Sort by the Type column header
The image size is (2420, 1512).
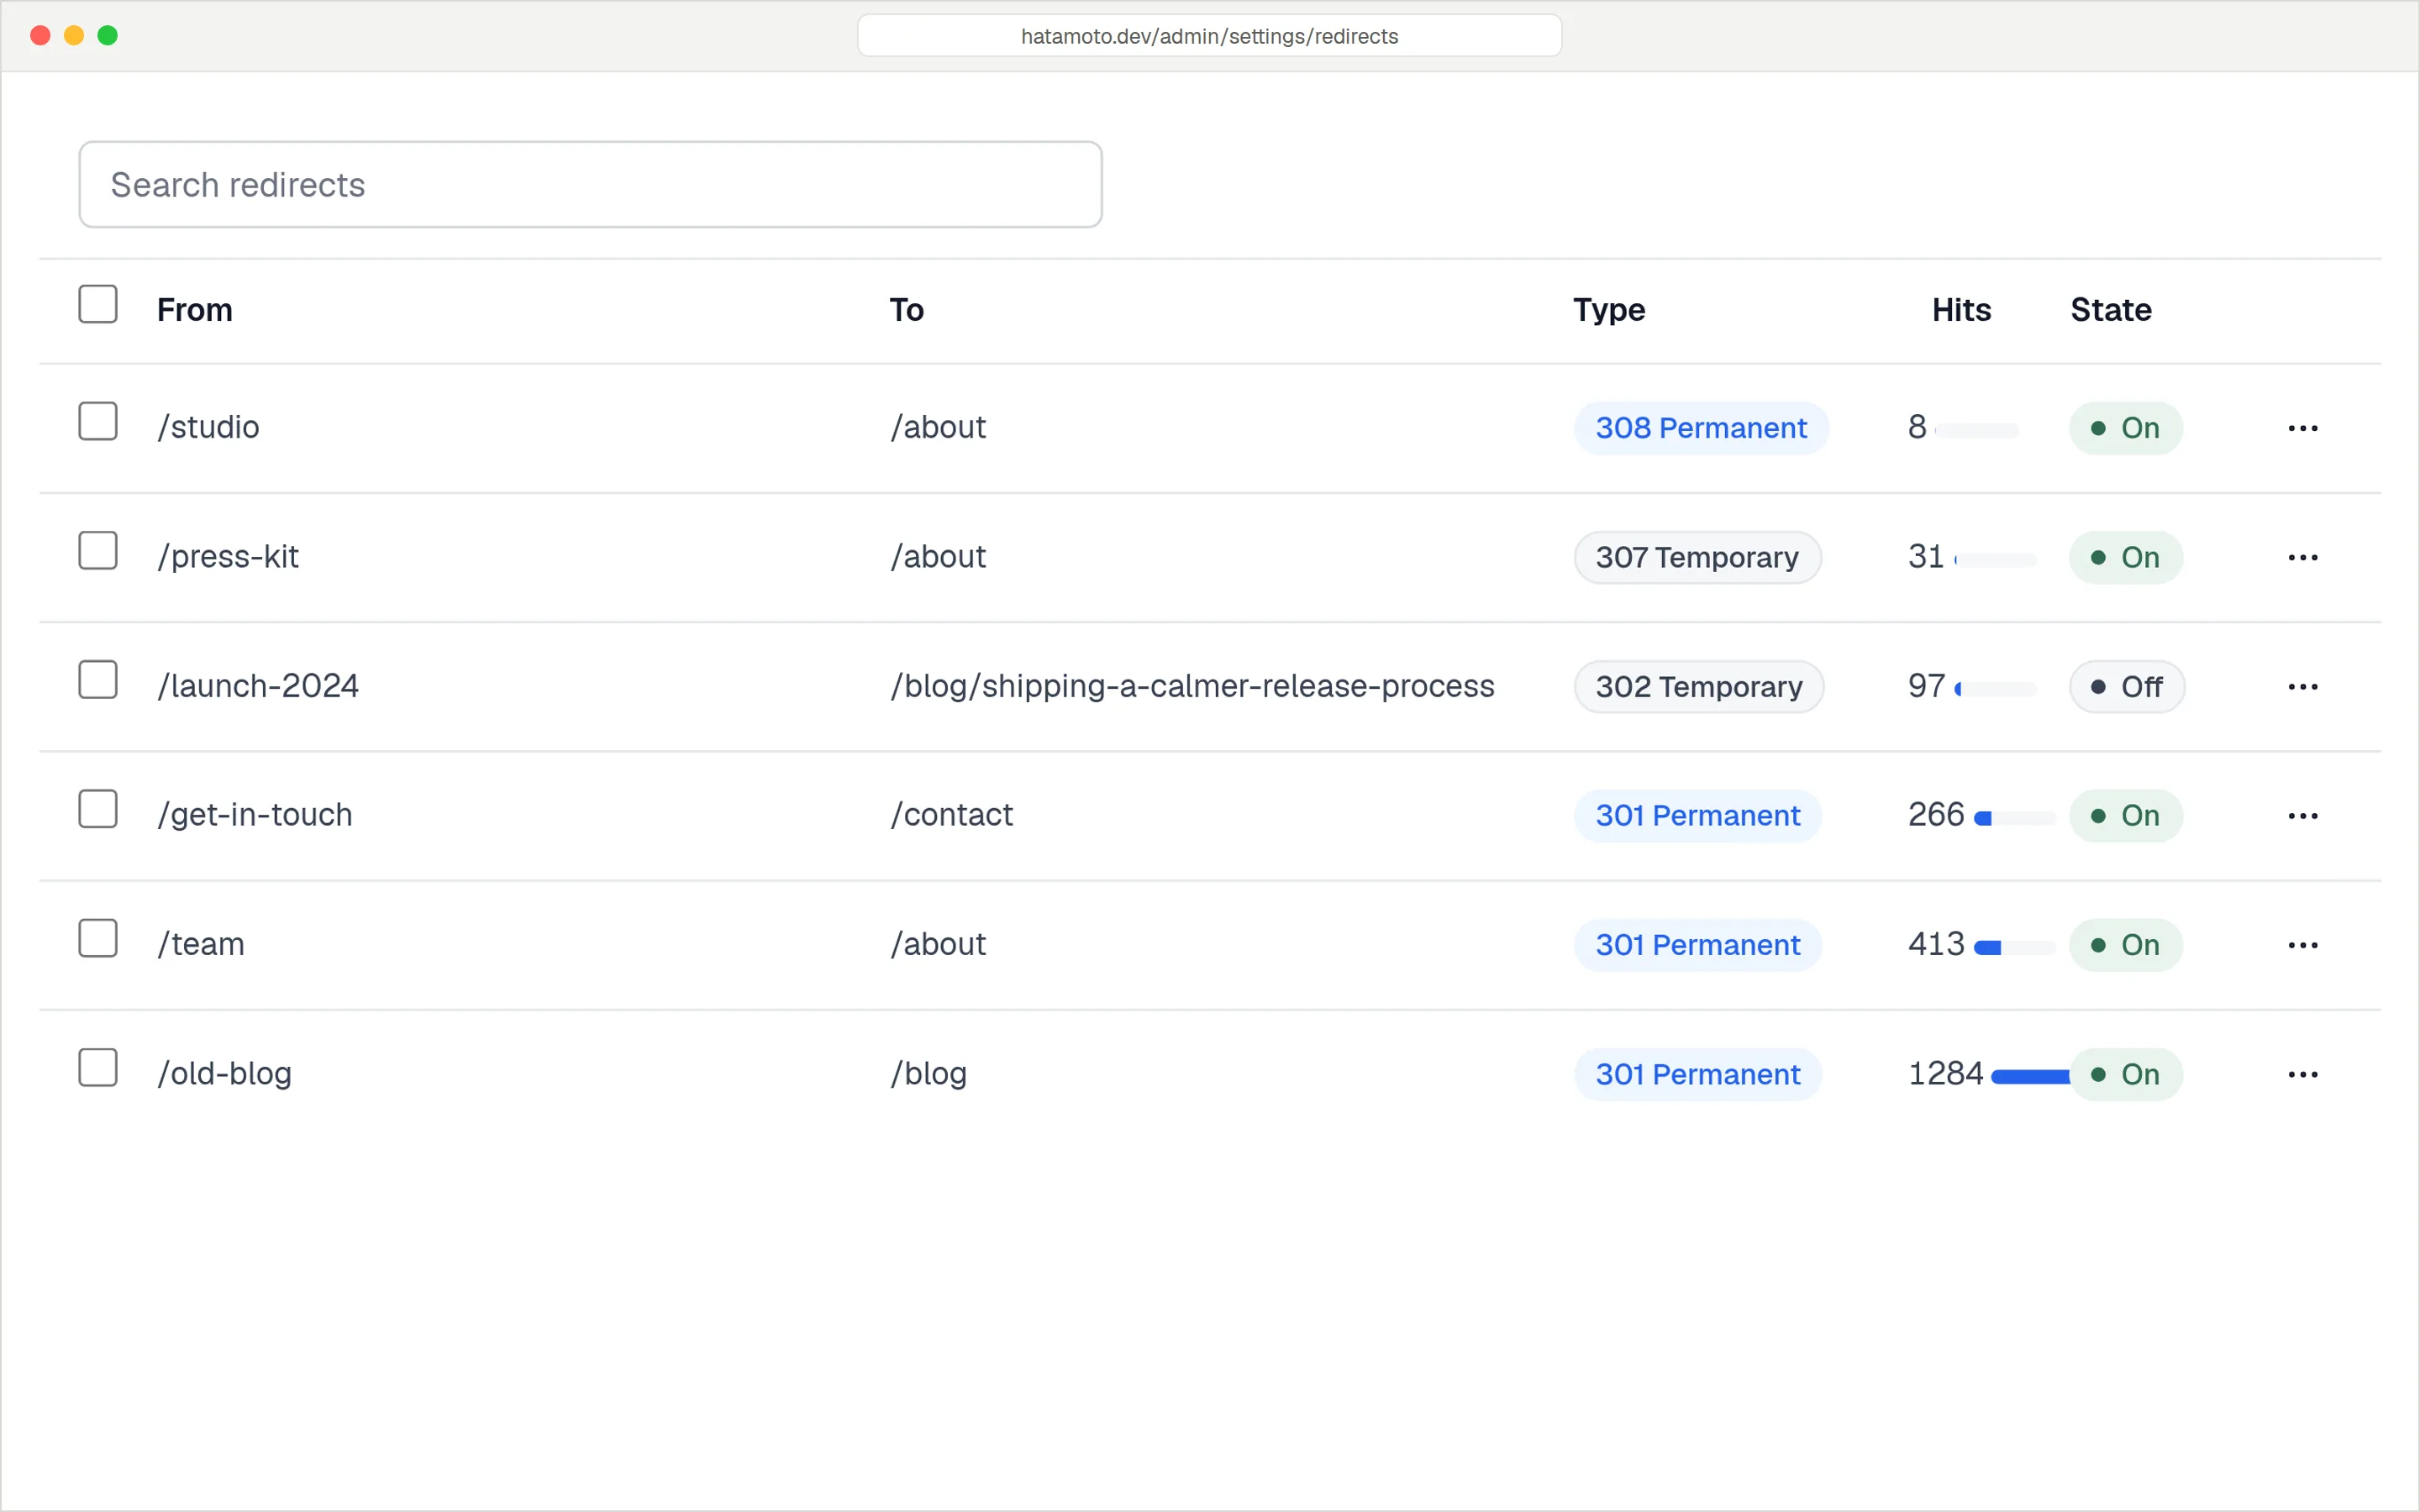click(x=1608, y=310)
